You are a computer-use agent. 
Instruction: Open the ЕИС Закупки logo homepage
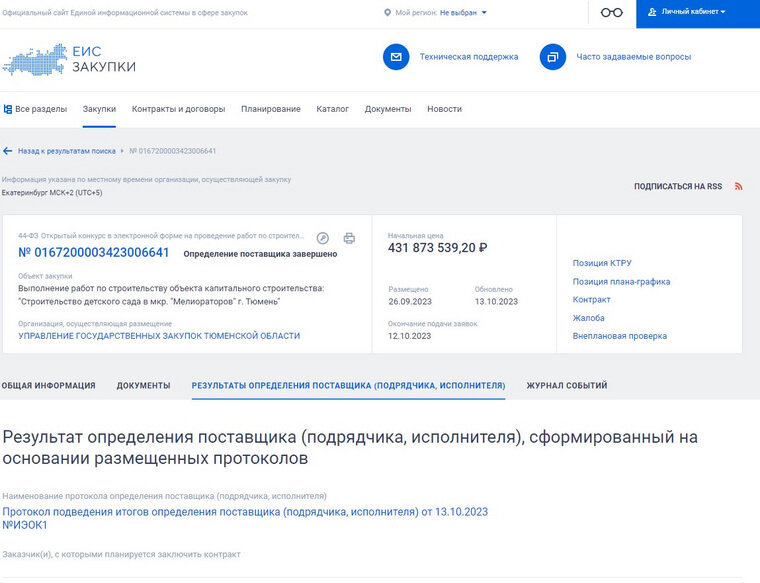click(x=69, y=59)
